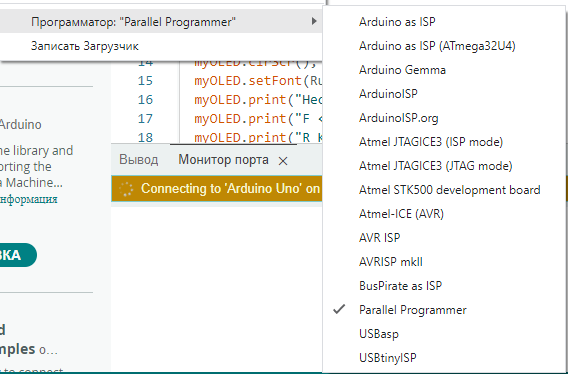Select the AVR ISP programmer

pos(445,238)
